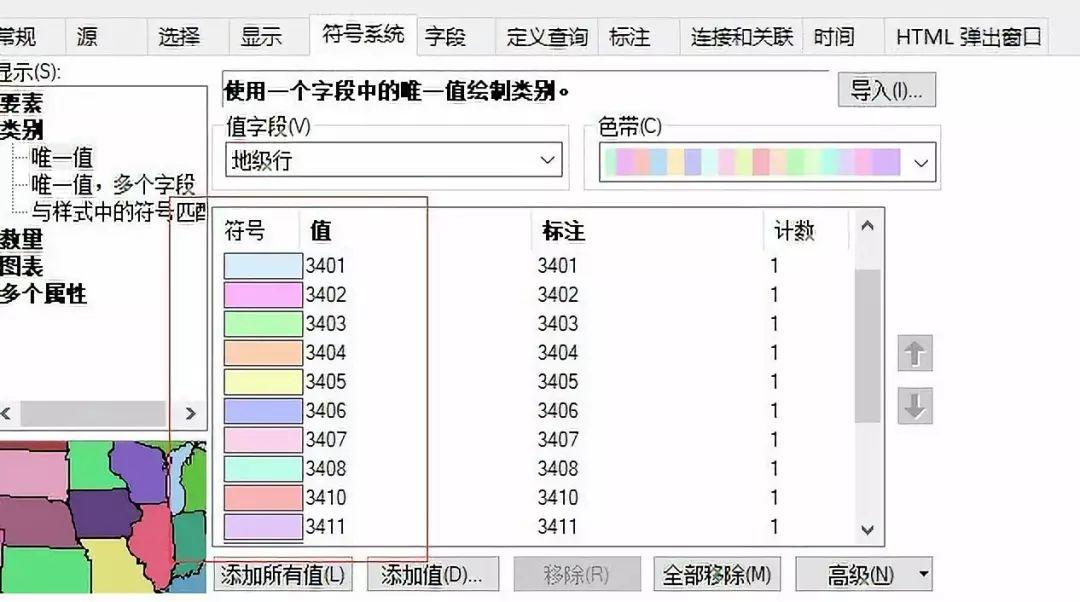
Task: Open the 连接和关联 tab
Action: [x=742, y=36]
